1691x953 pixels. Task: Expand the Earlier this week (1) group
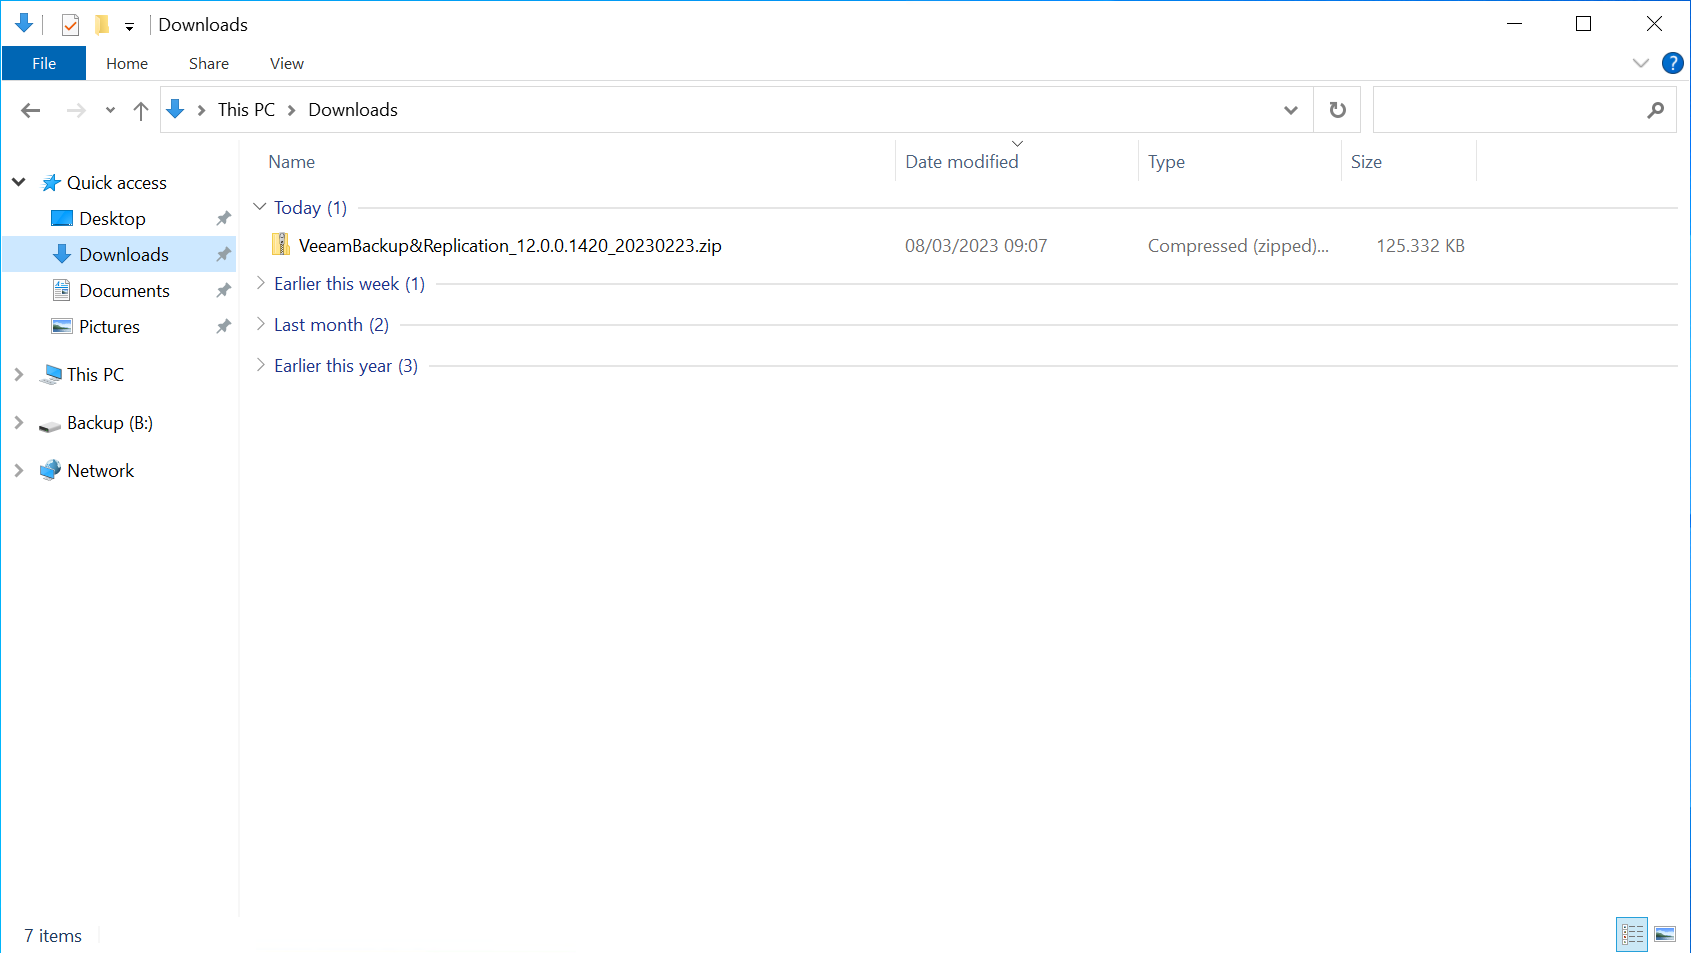260,283
